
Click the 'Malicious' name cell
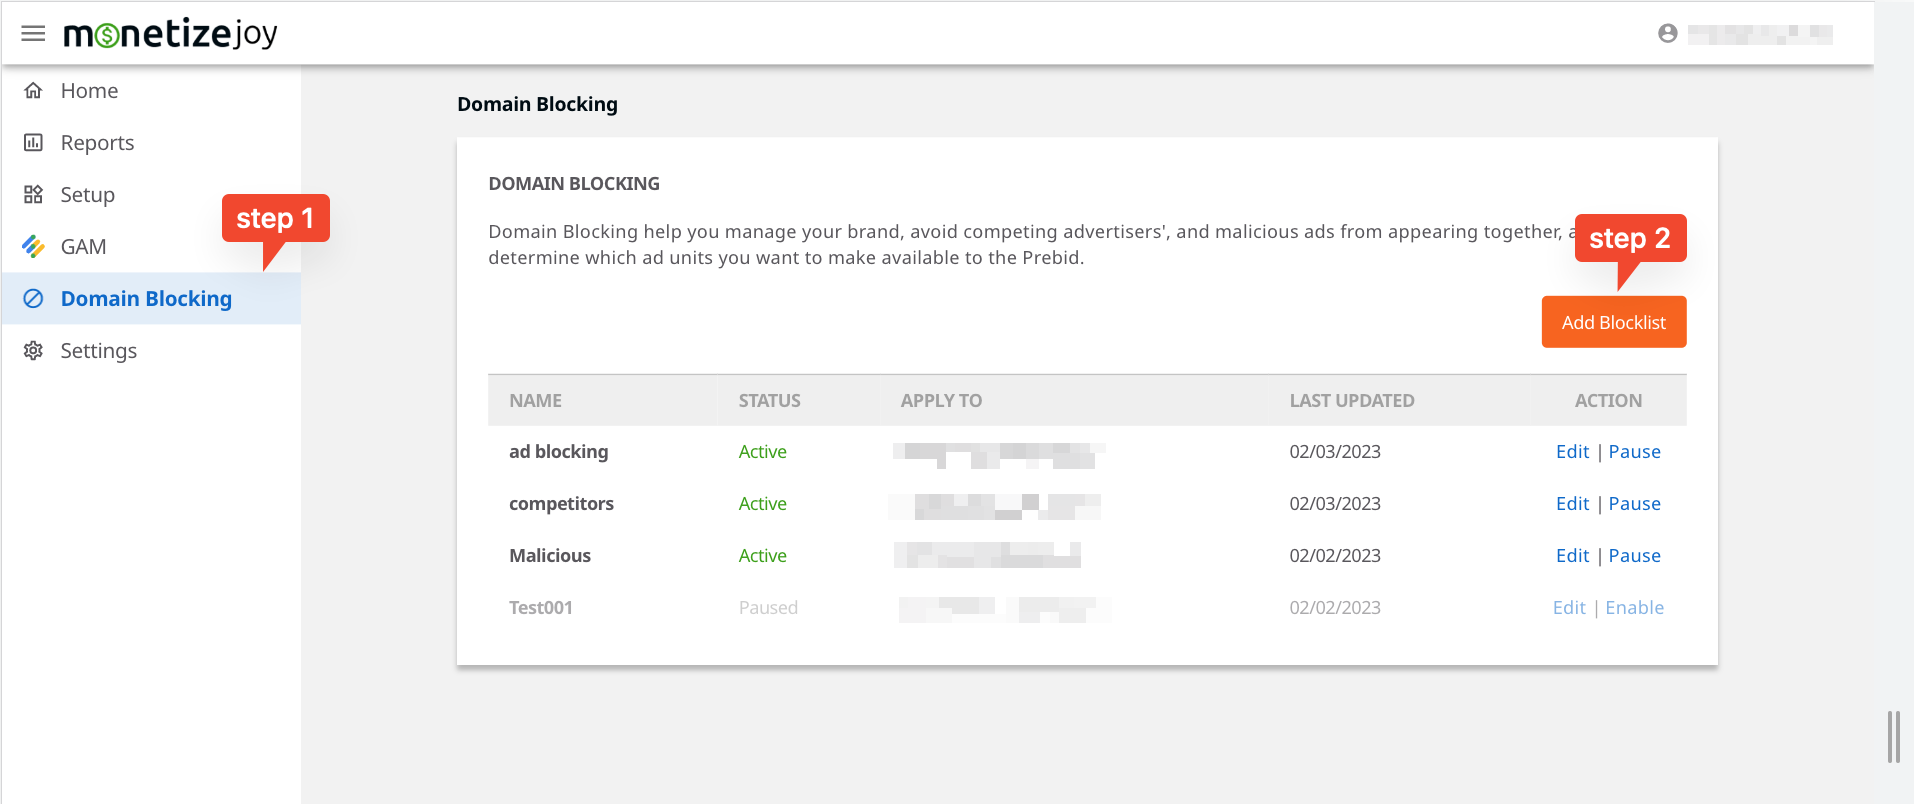[550, 556]
